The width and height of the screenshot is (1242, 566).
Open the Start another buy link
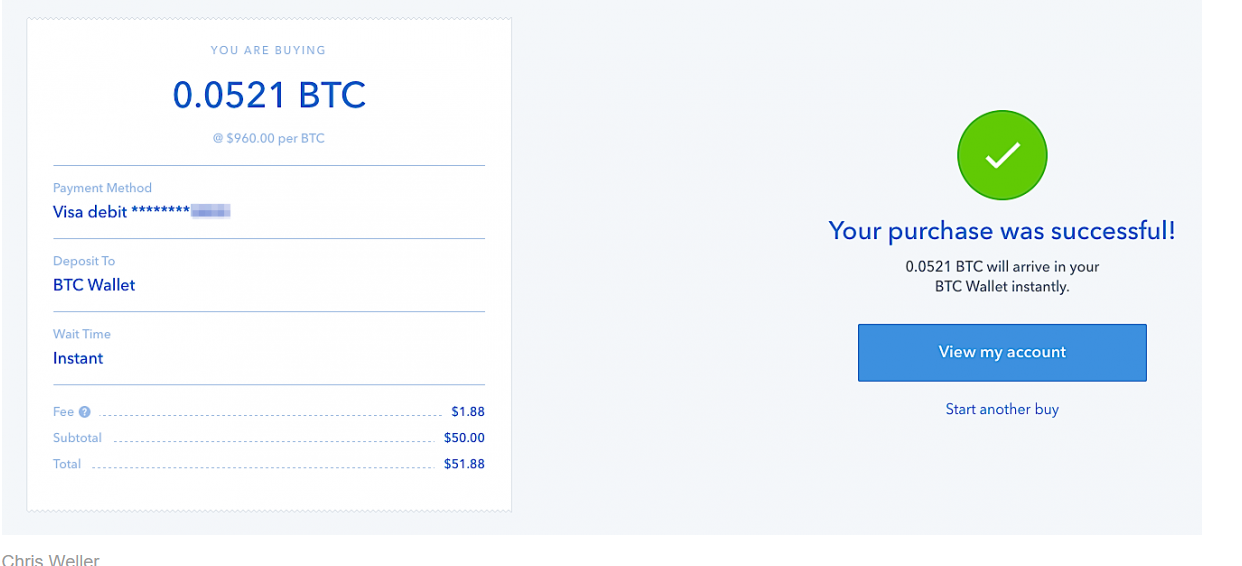pyautogui.click(x=1002, y=409)
